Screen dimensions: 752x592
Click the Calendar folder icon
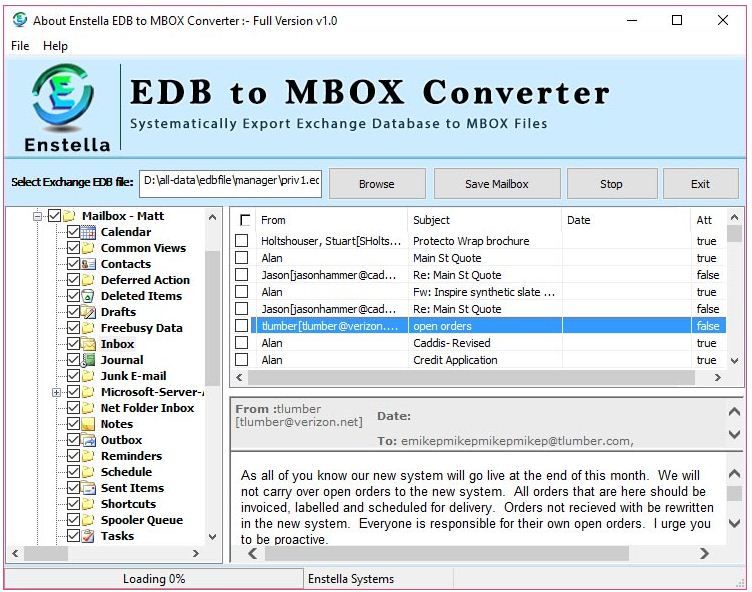88,232
